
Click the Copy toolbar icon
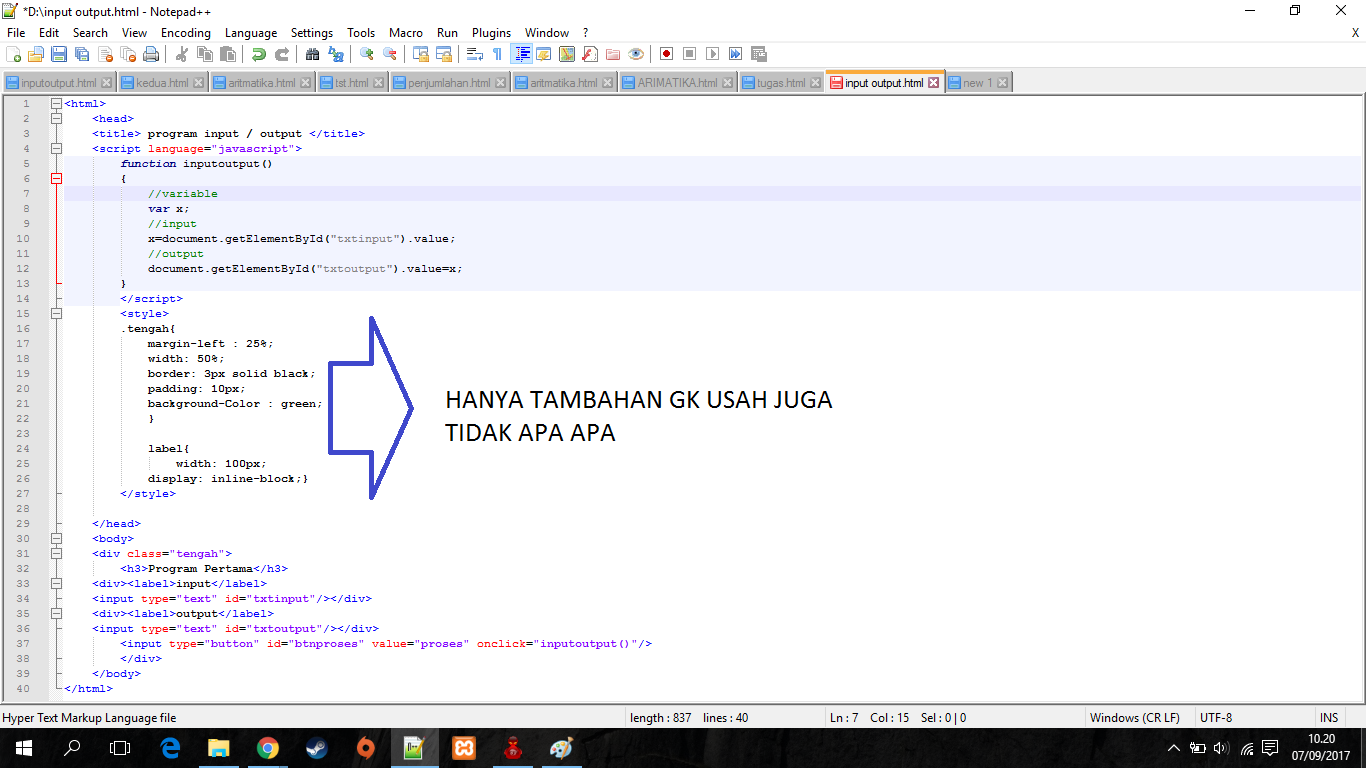205,54
